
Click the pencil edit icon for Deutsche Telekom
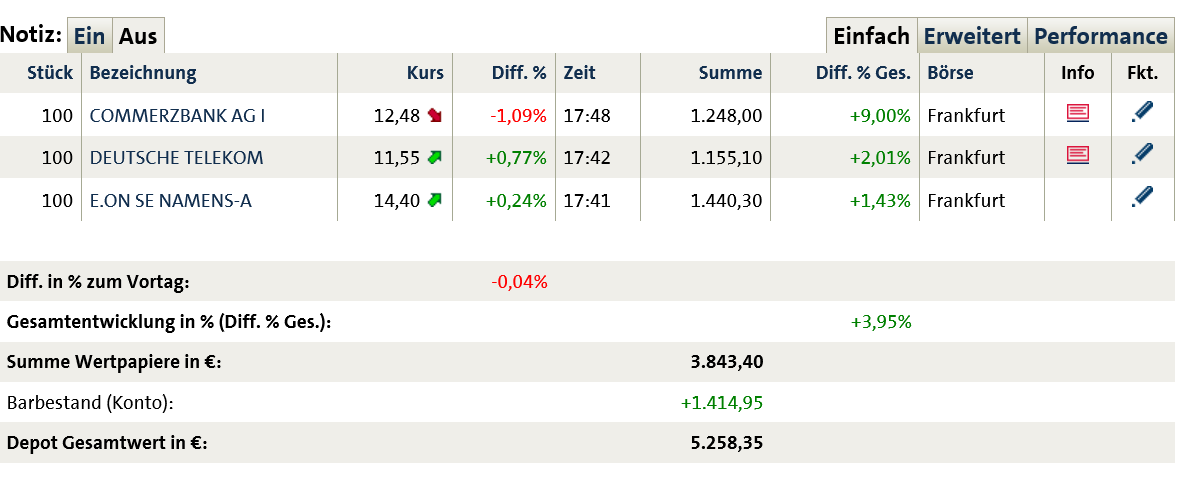pos(1142,154)
